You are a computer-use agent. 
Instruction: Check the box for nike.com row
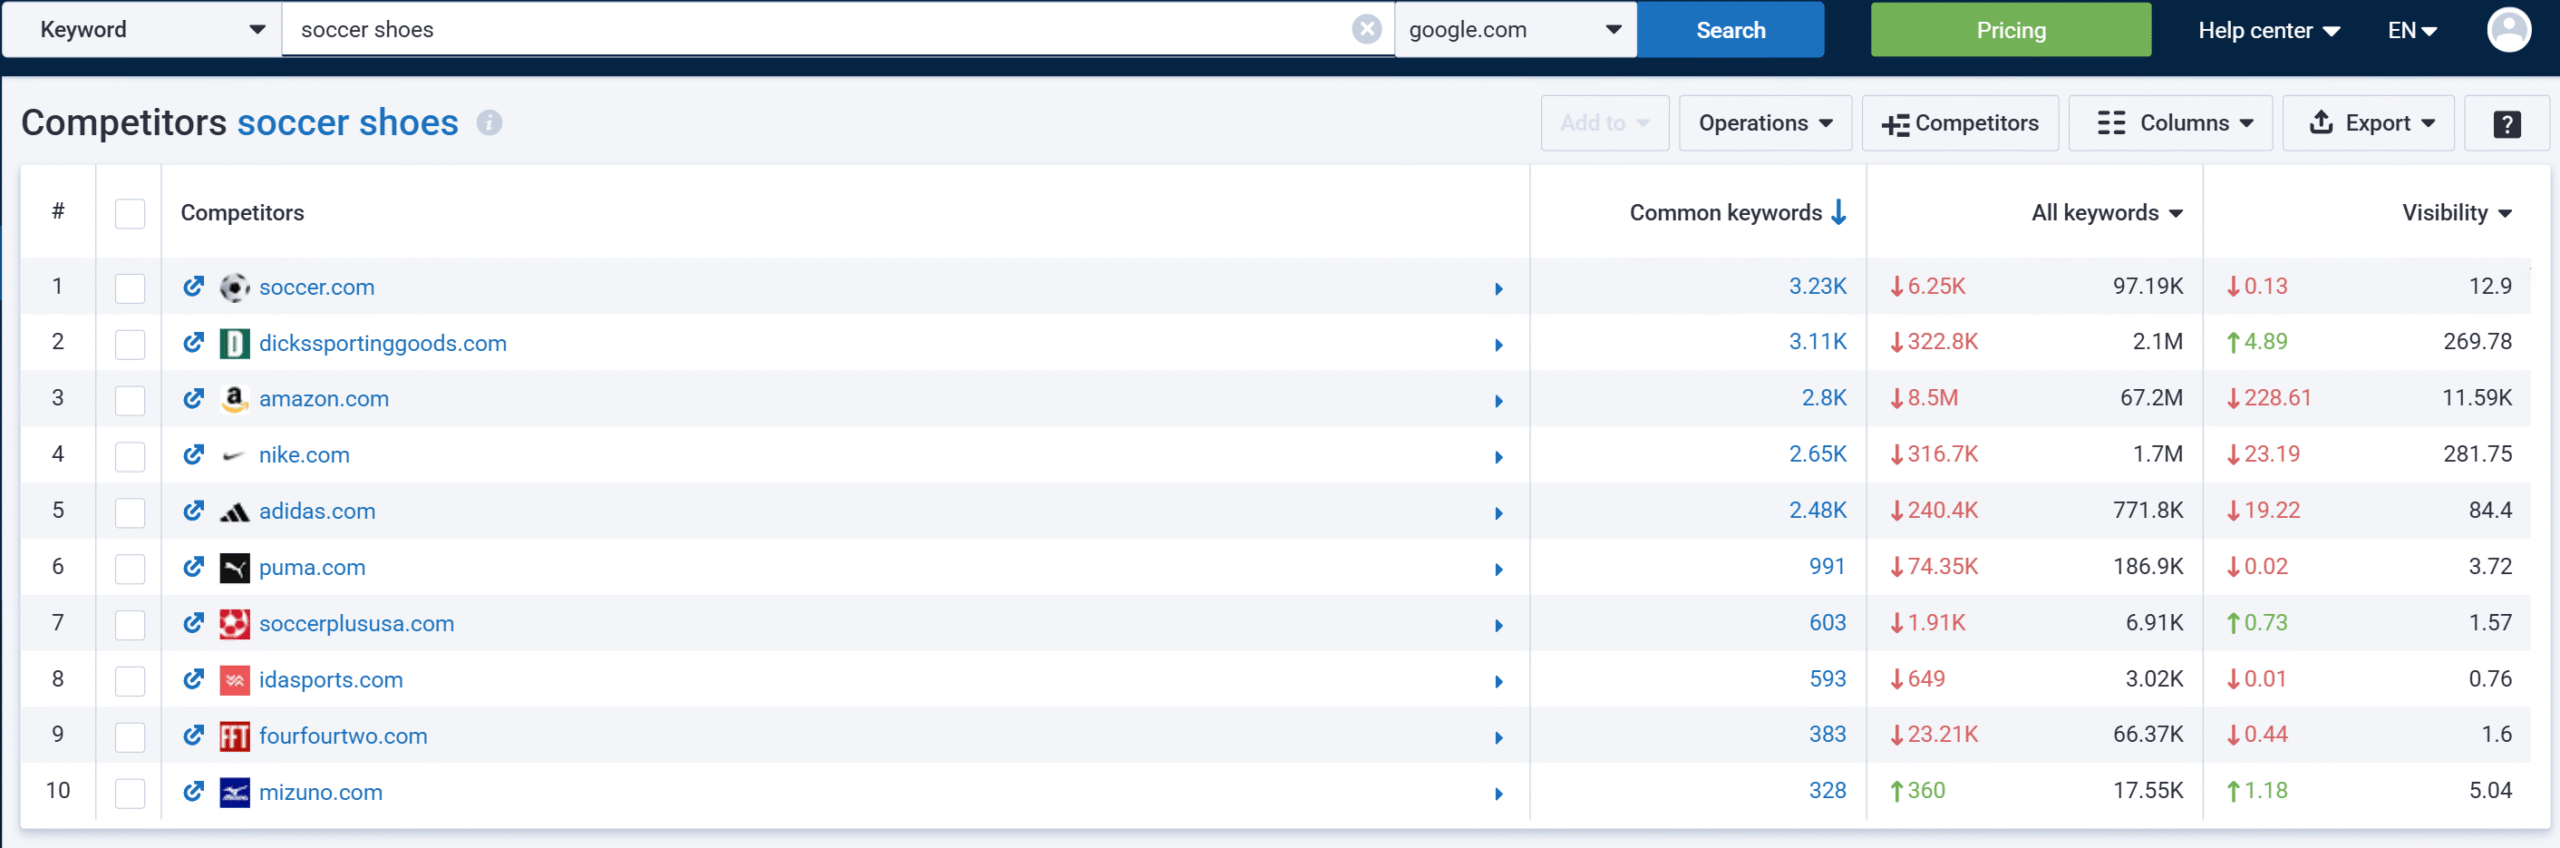pyautogui.click(x=130, y=456)
